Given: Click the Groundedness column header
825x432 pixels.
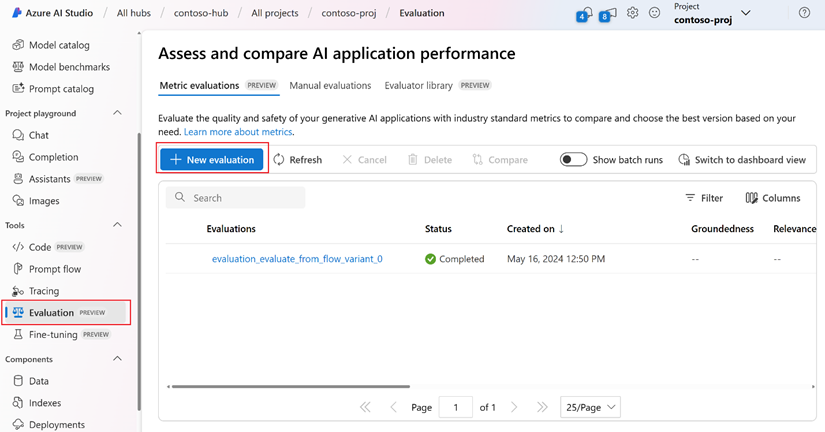Looking at the screenshot, I should click(x=722, y=229).
